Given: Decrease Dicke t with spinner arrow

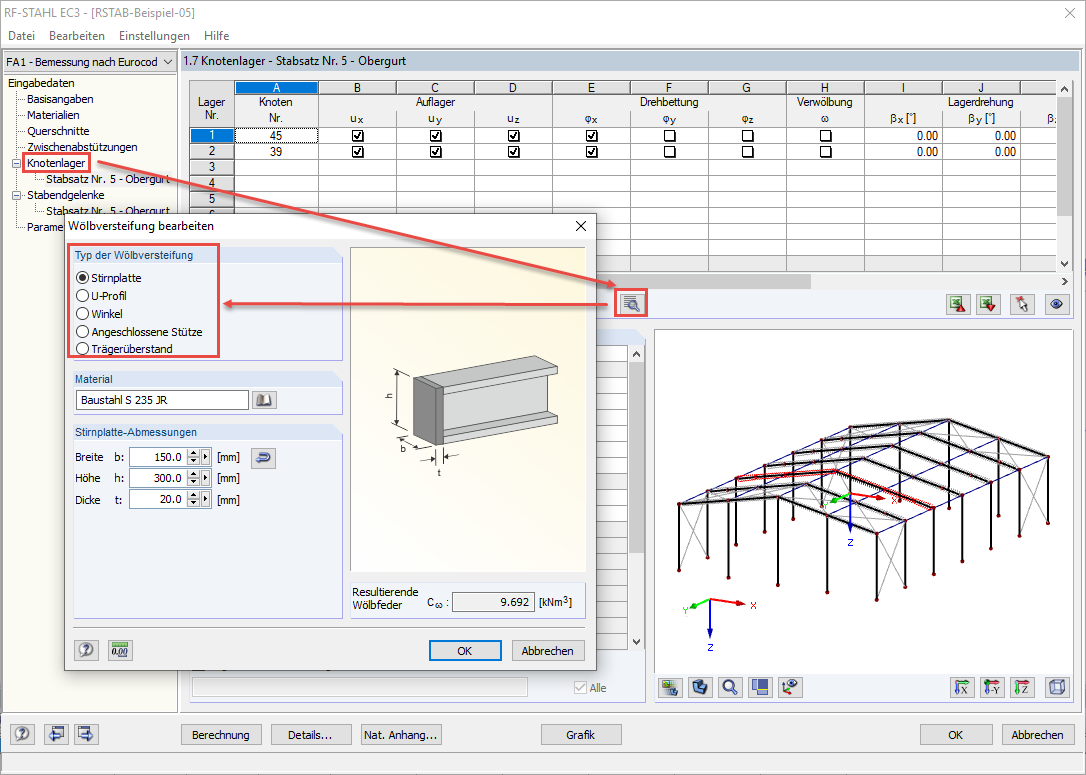Looking at the screenshot, I should (193, 504).
